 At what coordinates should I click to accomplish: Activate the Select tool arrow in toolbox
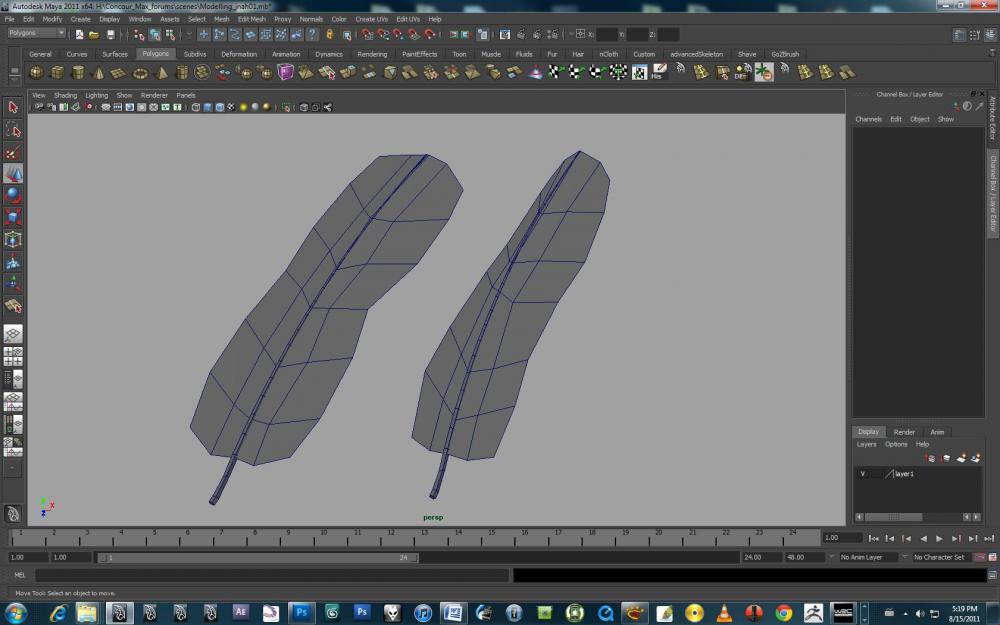pyautogui.click(x=13, y=107)
